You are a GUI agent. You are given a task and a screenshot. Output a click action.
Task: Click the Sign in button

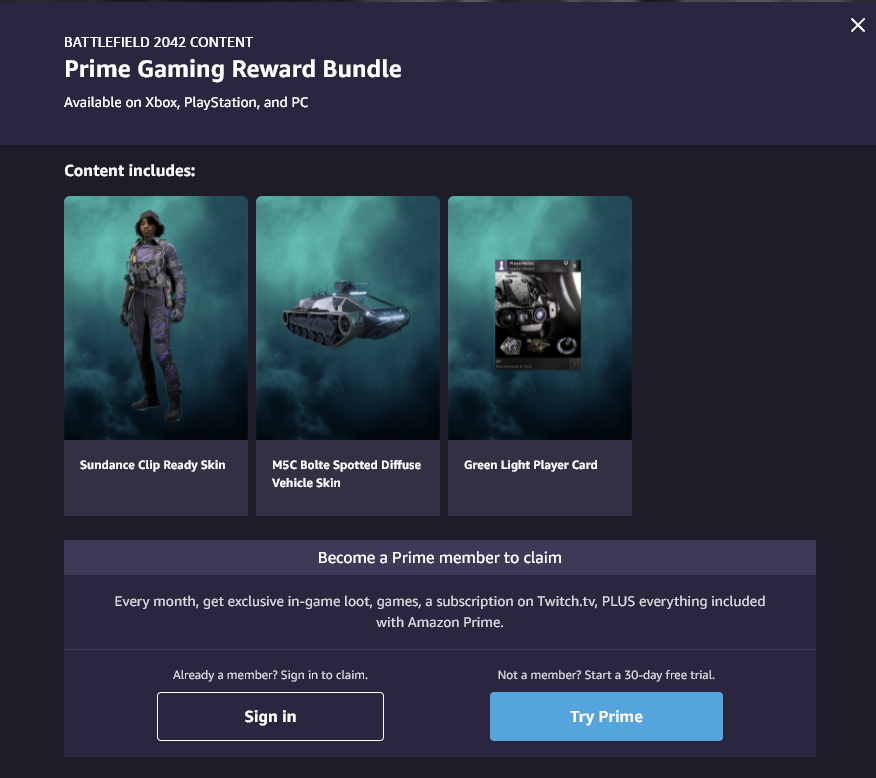(x=270, y=716)
